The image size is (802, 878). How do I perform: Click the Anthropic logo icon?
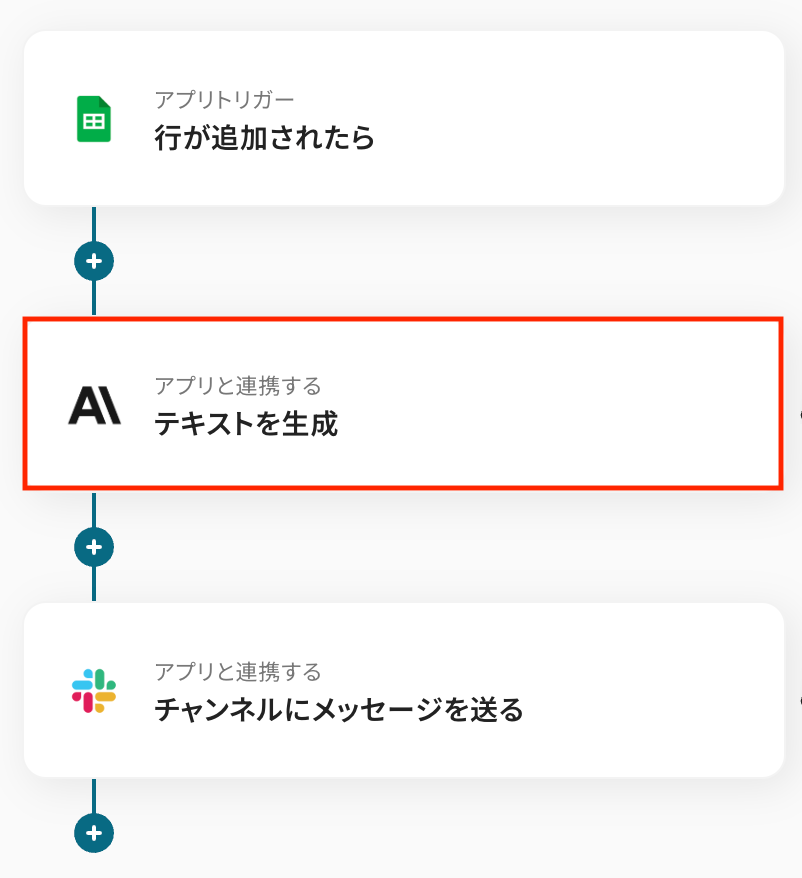(94, 405)
